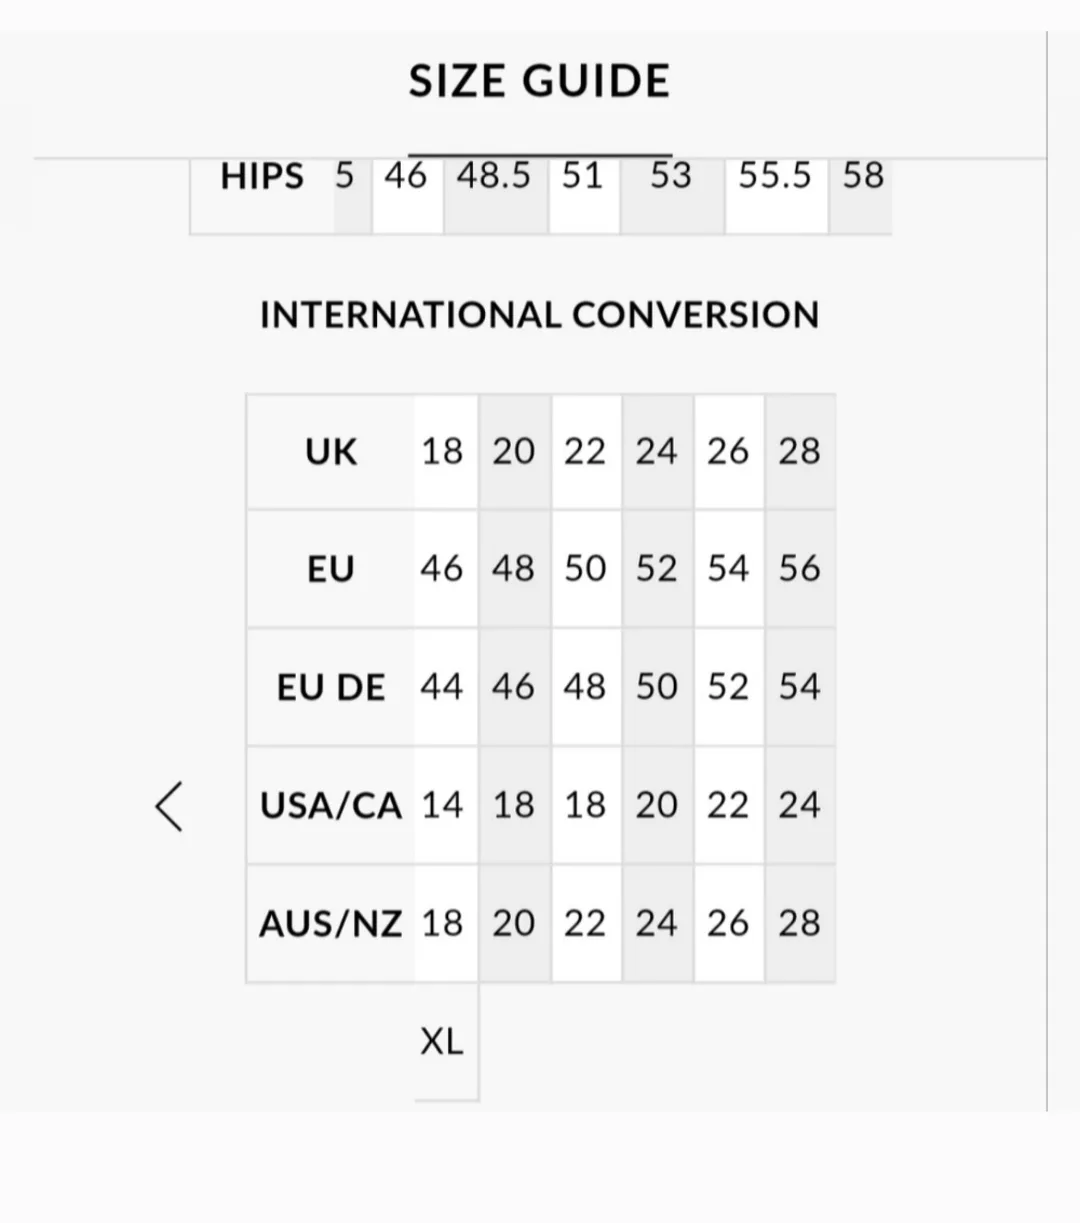Select the UK row label
Viewport: 1080px width, 1223px height.
click(x=331, y=452)
